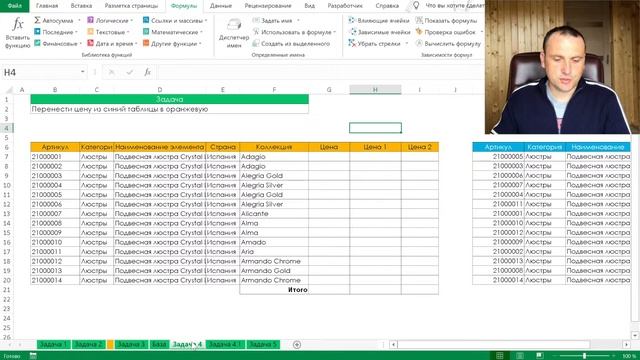640x360 pixels.
Task: Click the Select All corner triangle
Action: 8,90
